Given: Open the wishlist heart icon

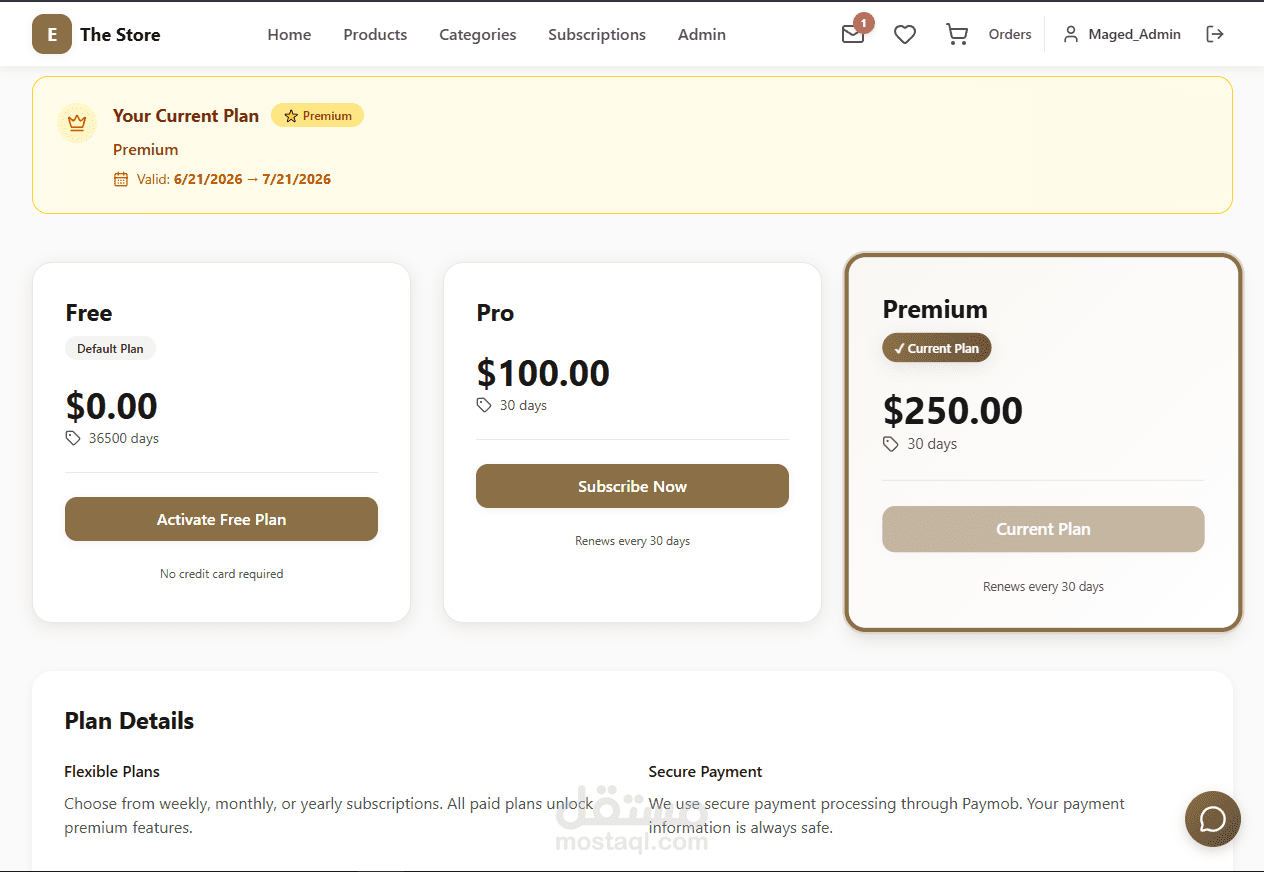Looking at the screenshot, I should [x=905, y=35].
